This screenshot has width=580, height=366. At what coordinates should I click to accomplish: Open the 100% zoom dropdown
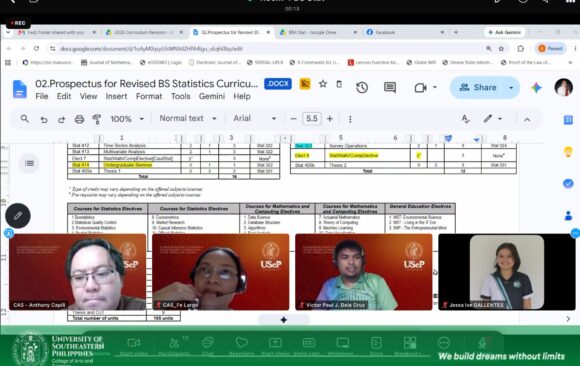point(127,119)
